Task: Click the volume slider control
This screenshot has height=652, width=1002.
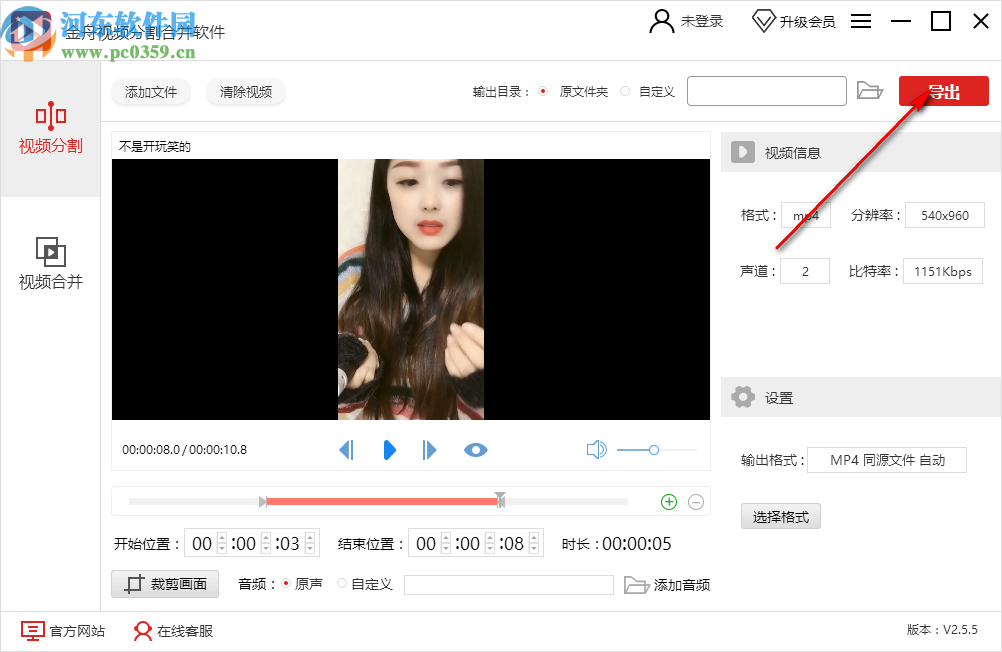Action: pos(655,450)
